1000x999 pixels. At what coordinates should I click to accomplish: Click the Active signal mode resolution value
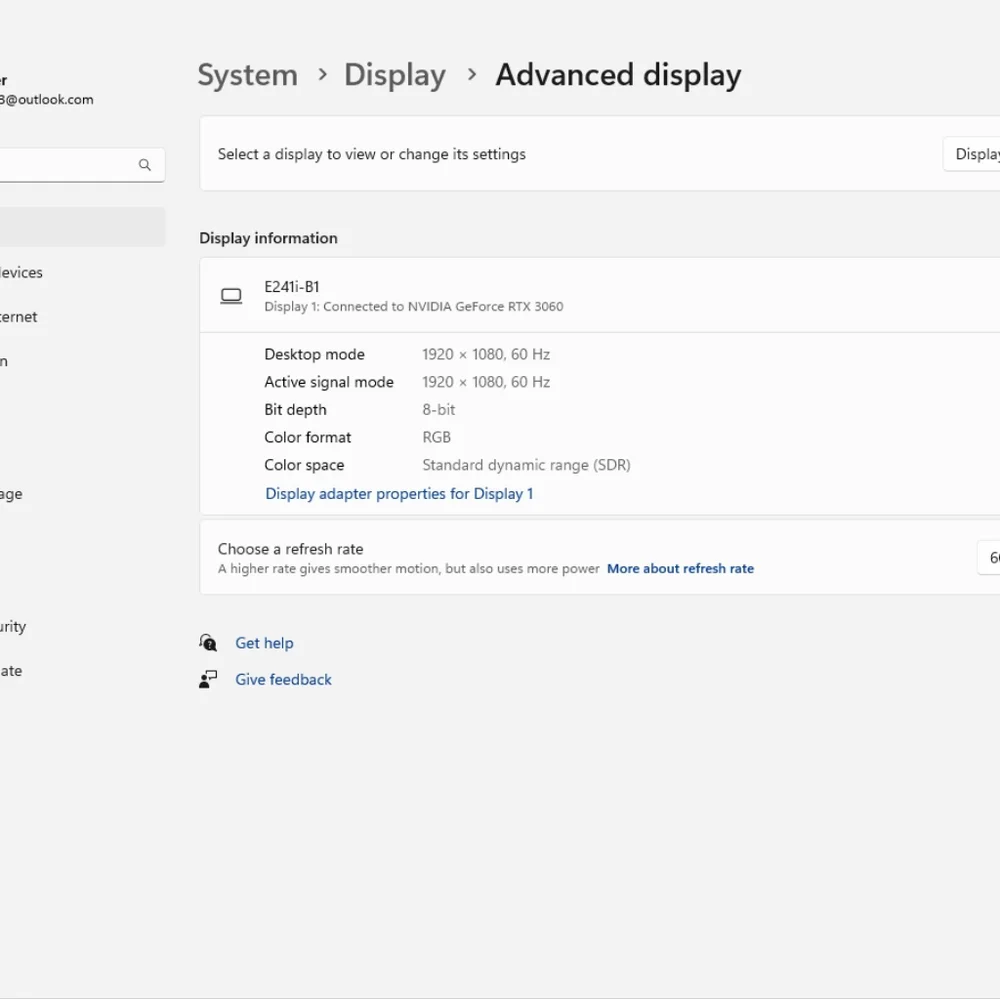pos(486,382)
